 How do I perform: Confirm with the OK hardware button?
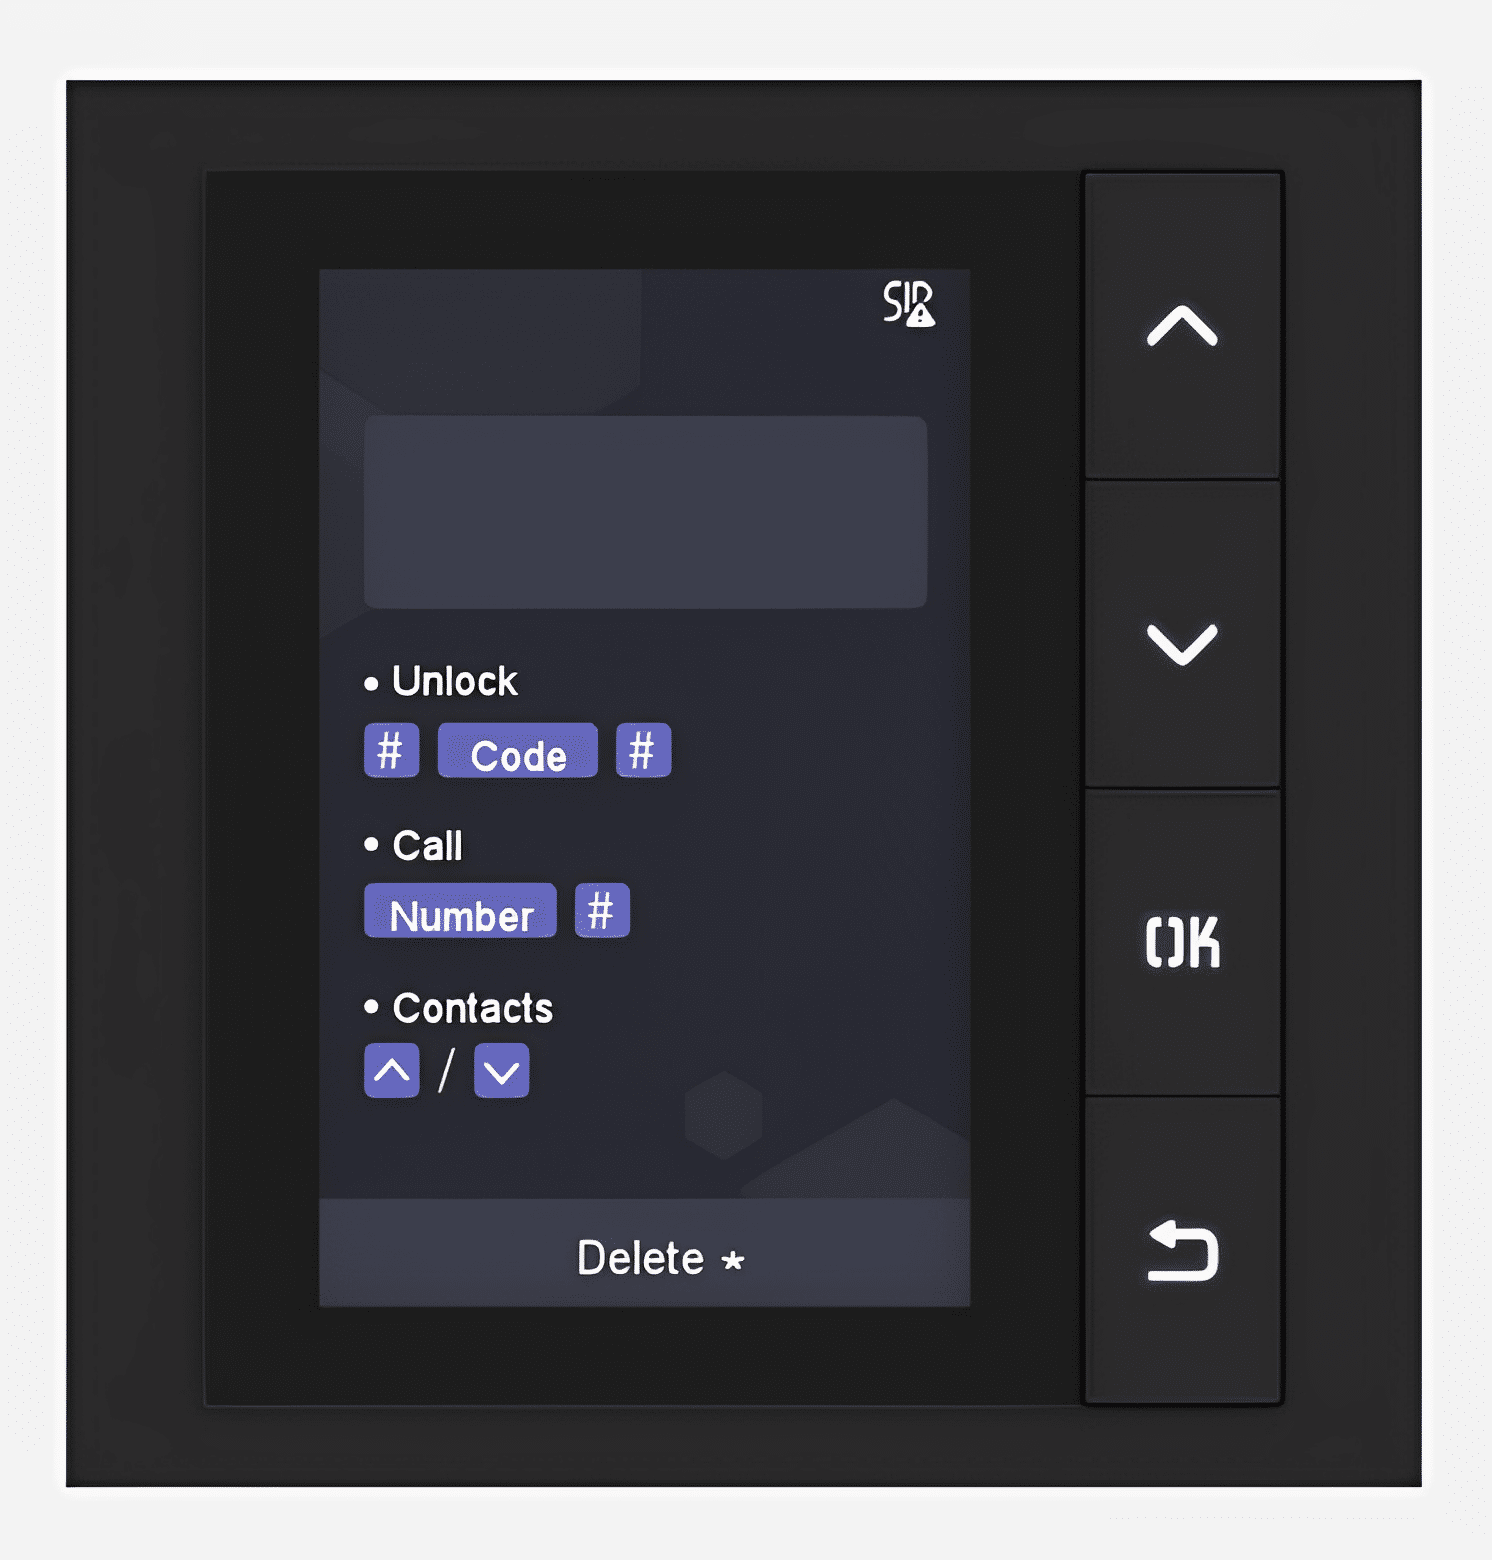point(1182,942)
